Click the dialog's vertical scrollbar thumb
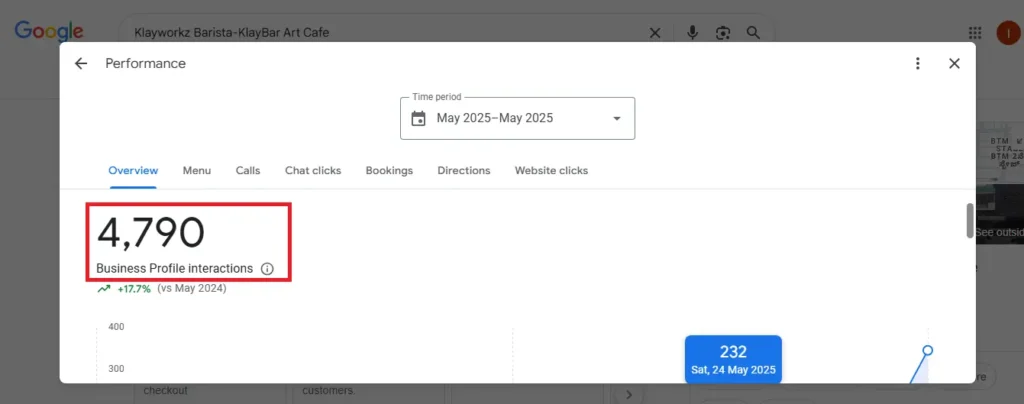 coord(970,221)
